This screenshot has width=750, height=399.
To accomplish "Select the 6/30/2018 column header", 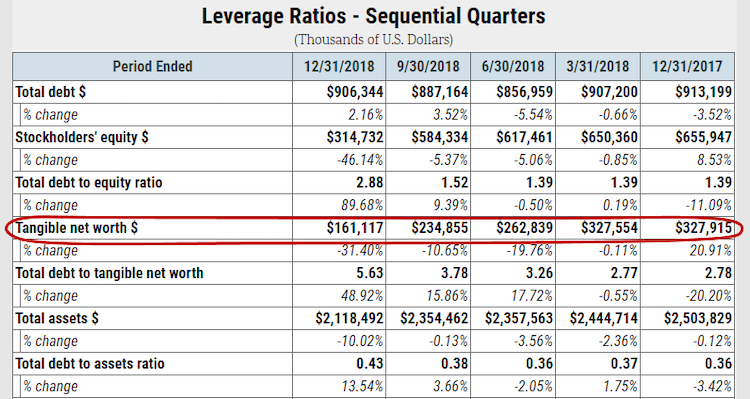I will coord(513,66).
